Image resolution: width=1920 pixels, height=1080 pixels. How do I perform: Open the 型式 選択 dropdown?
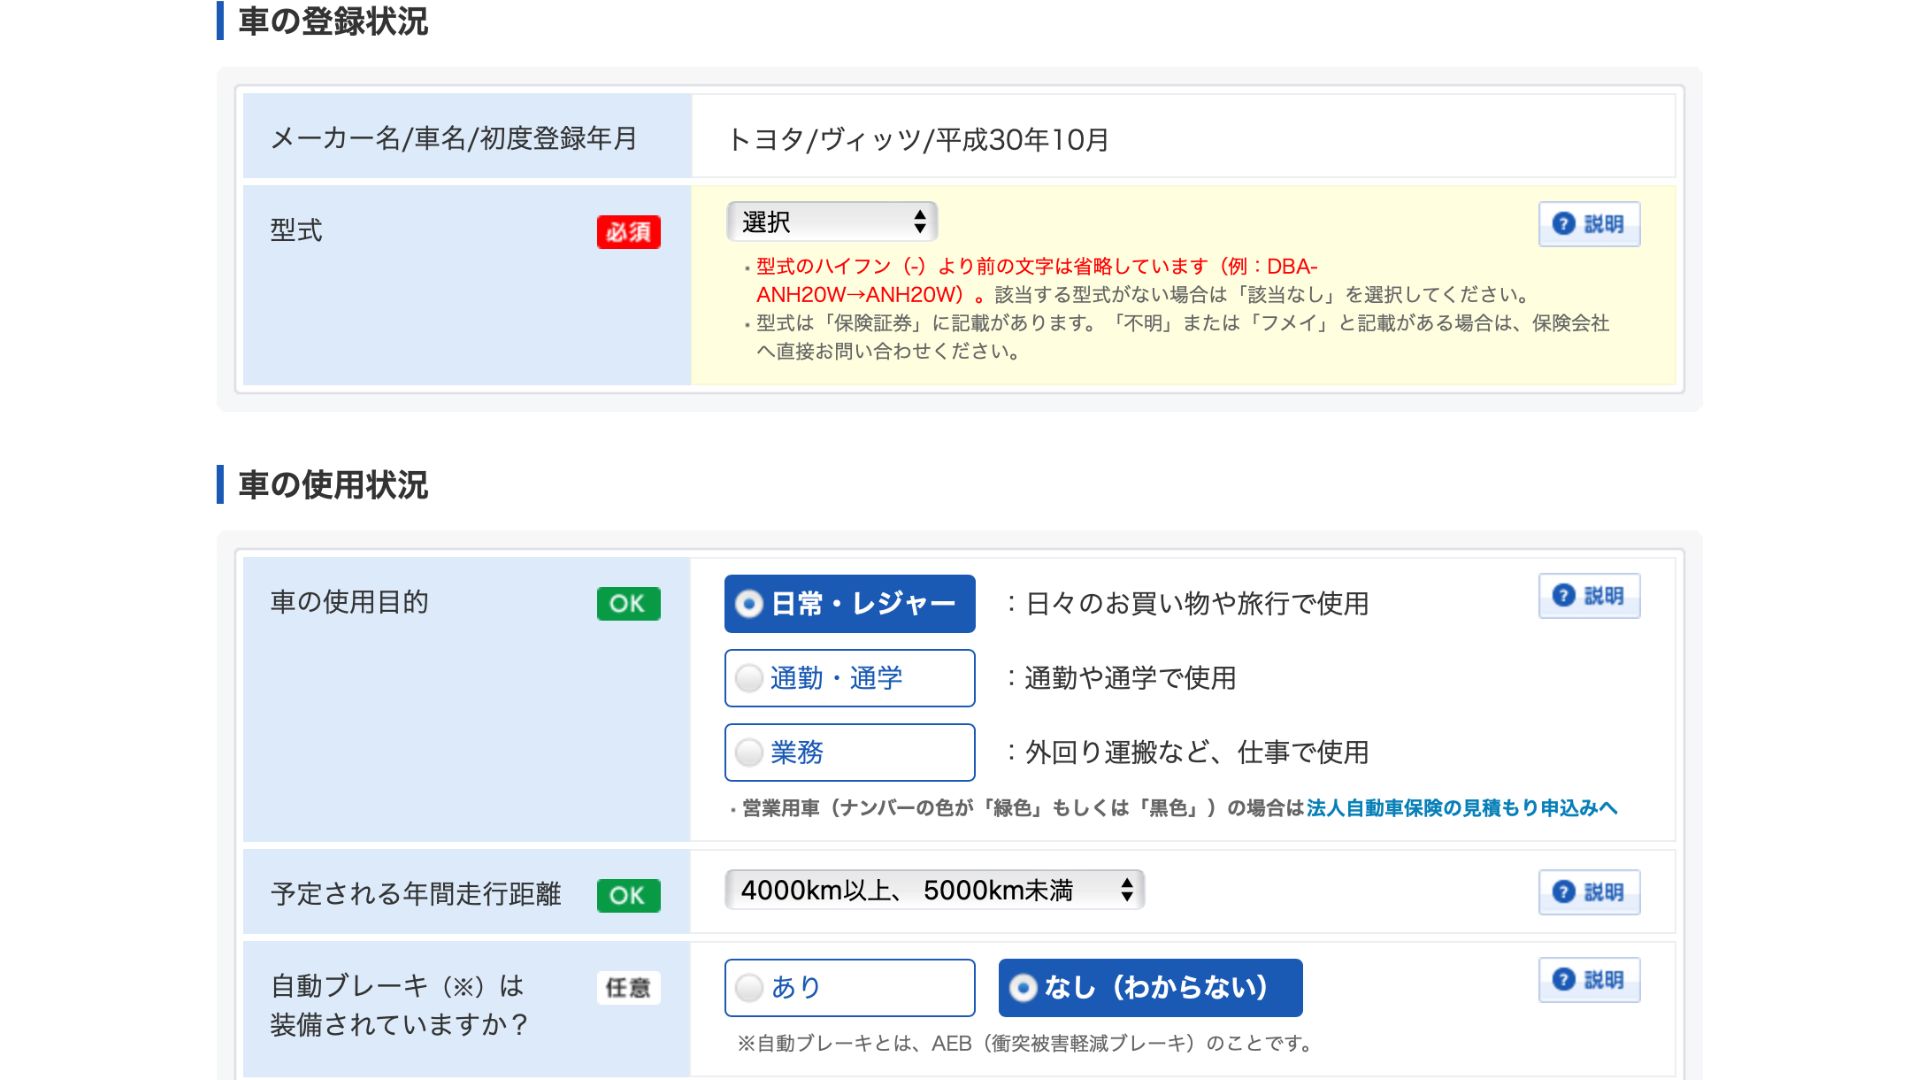click(832, 222)
